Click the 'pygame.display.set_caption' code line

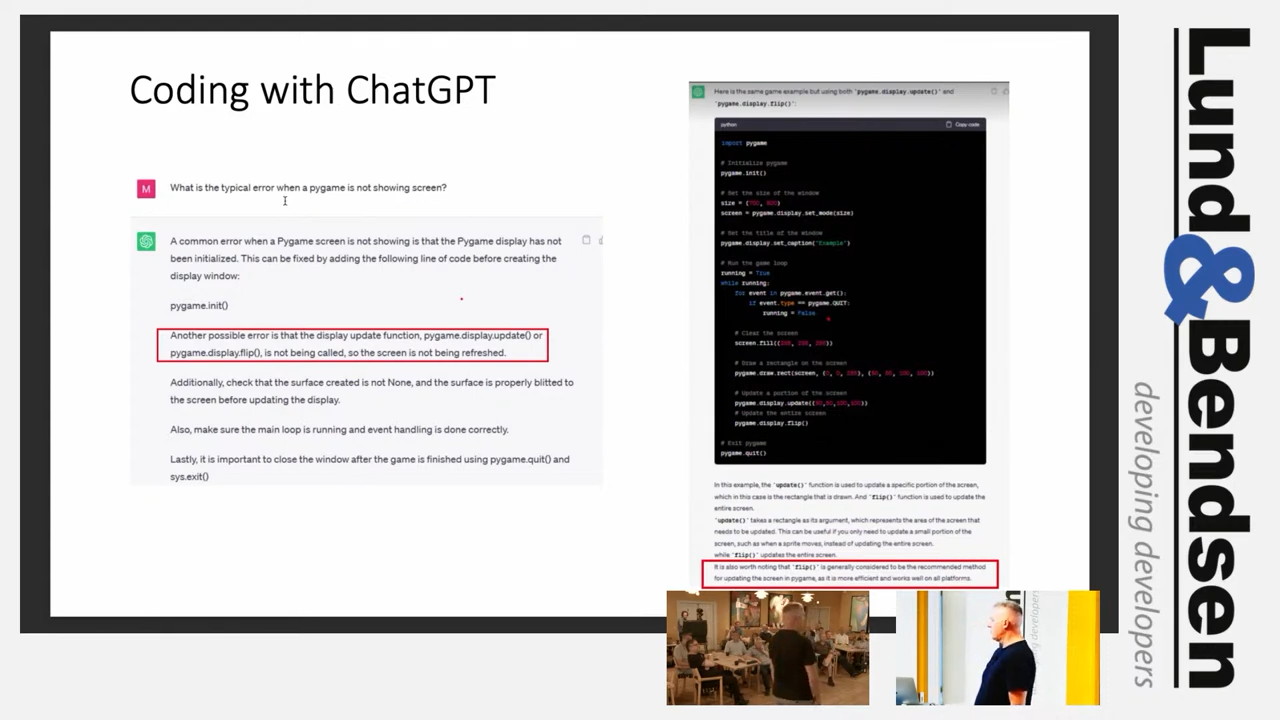tap(785, 243)
